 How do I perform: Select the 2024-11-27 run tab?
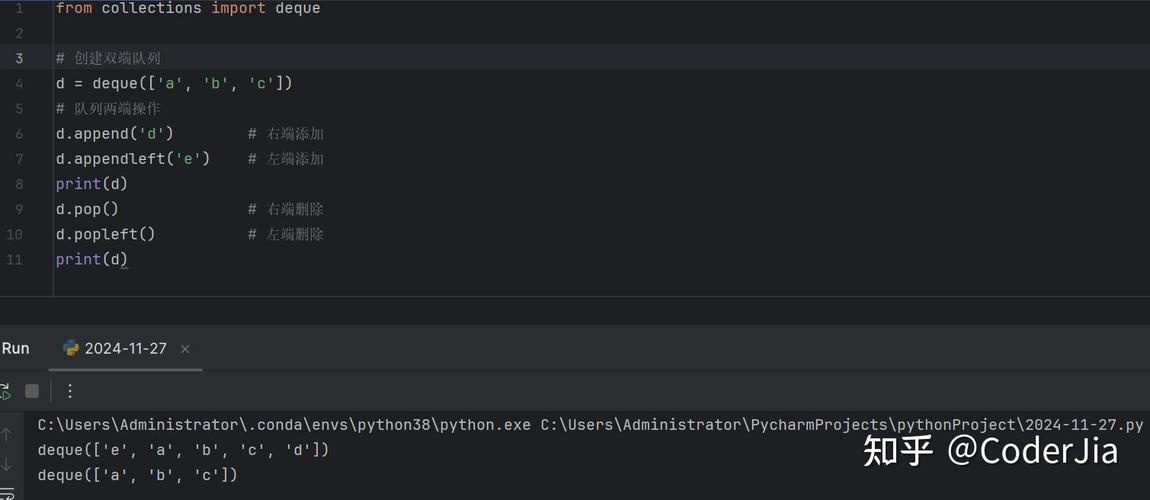125,349
